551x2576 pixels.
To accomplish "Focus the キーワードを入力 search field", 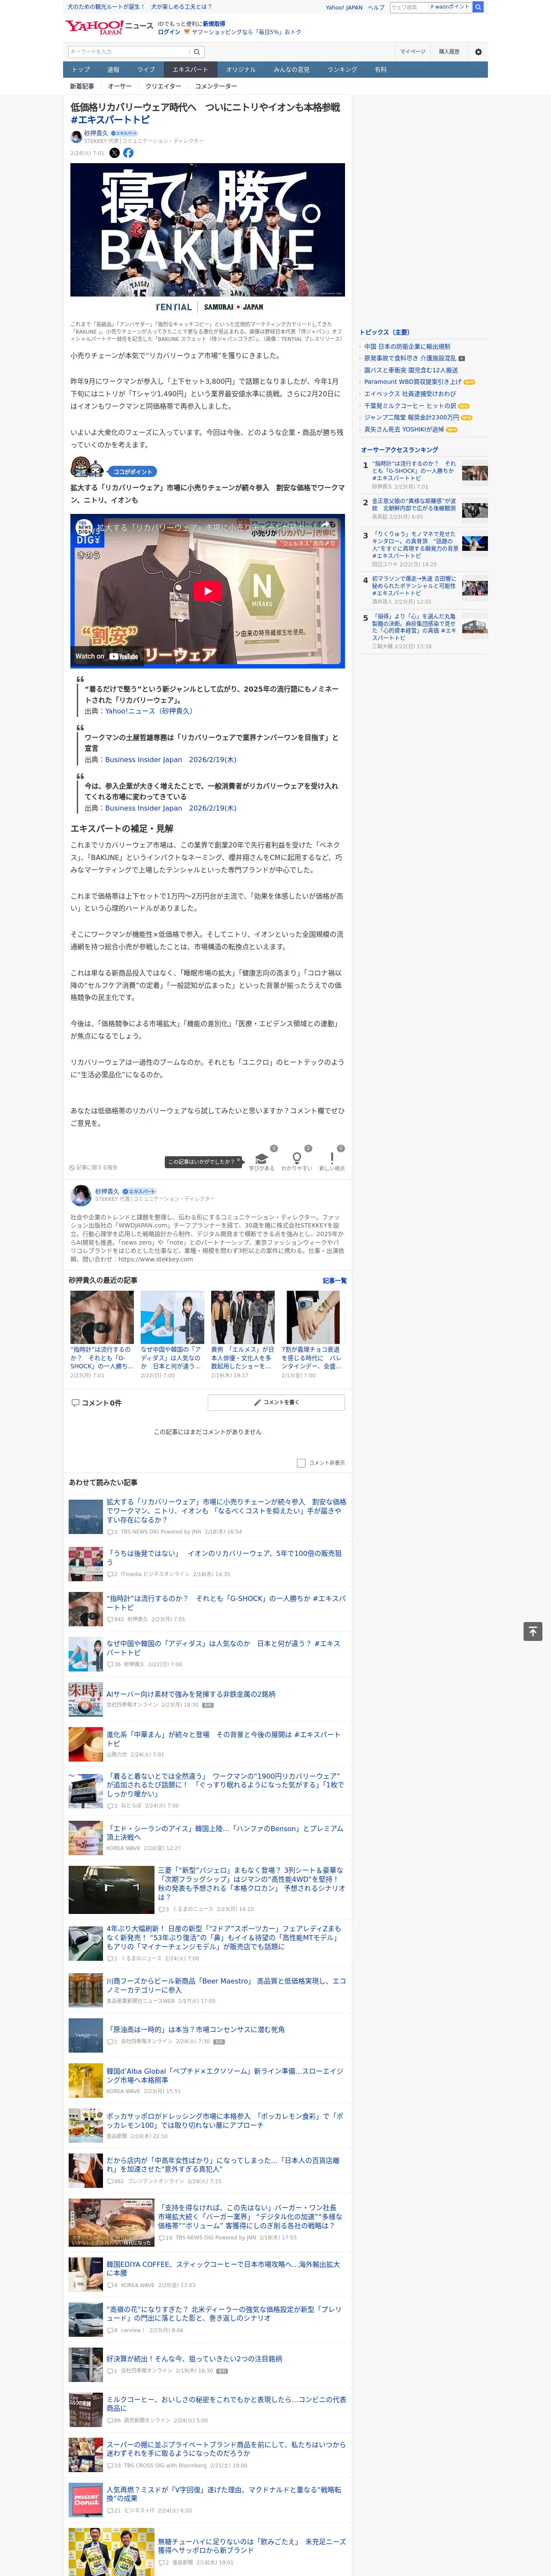I will pyautogui.click(x=129, y=52).
